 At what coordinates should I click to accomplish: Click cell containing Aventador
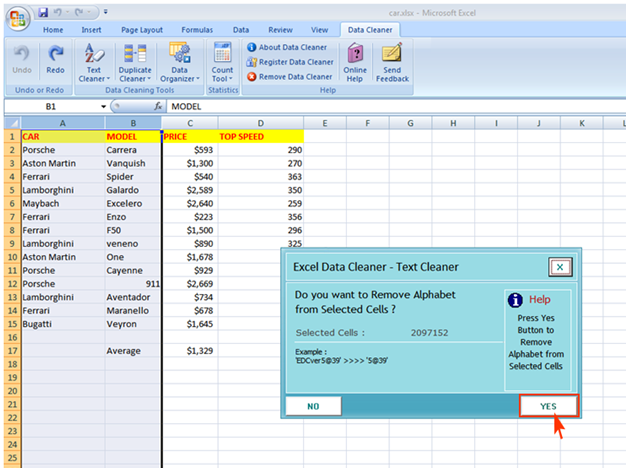pyautogui.click(x=133, y=297)
